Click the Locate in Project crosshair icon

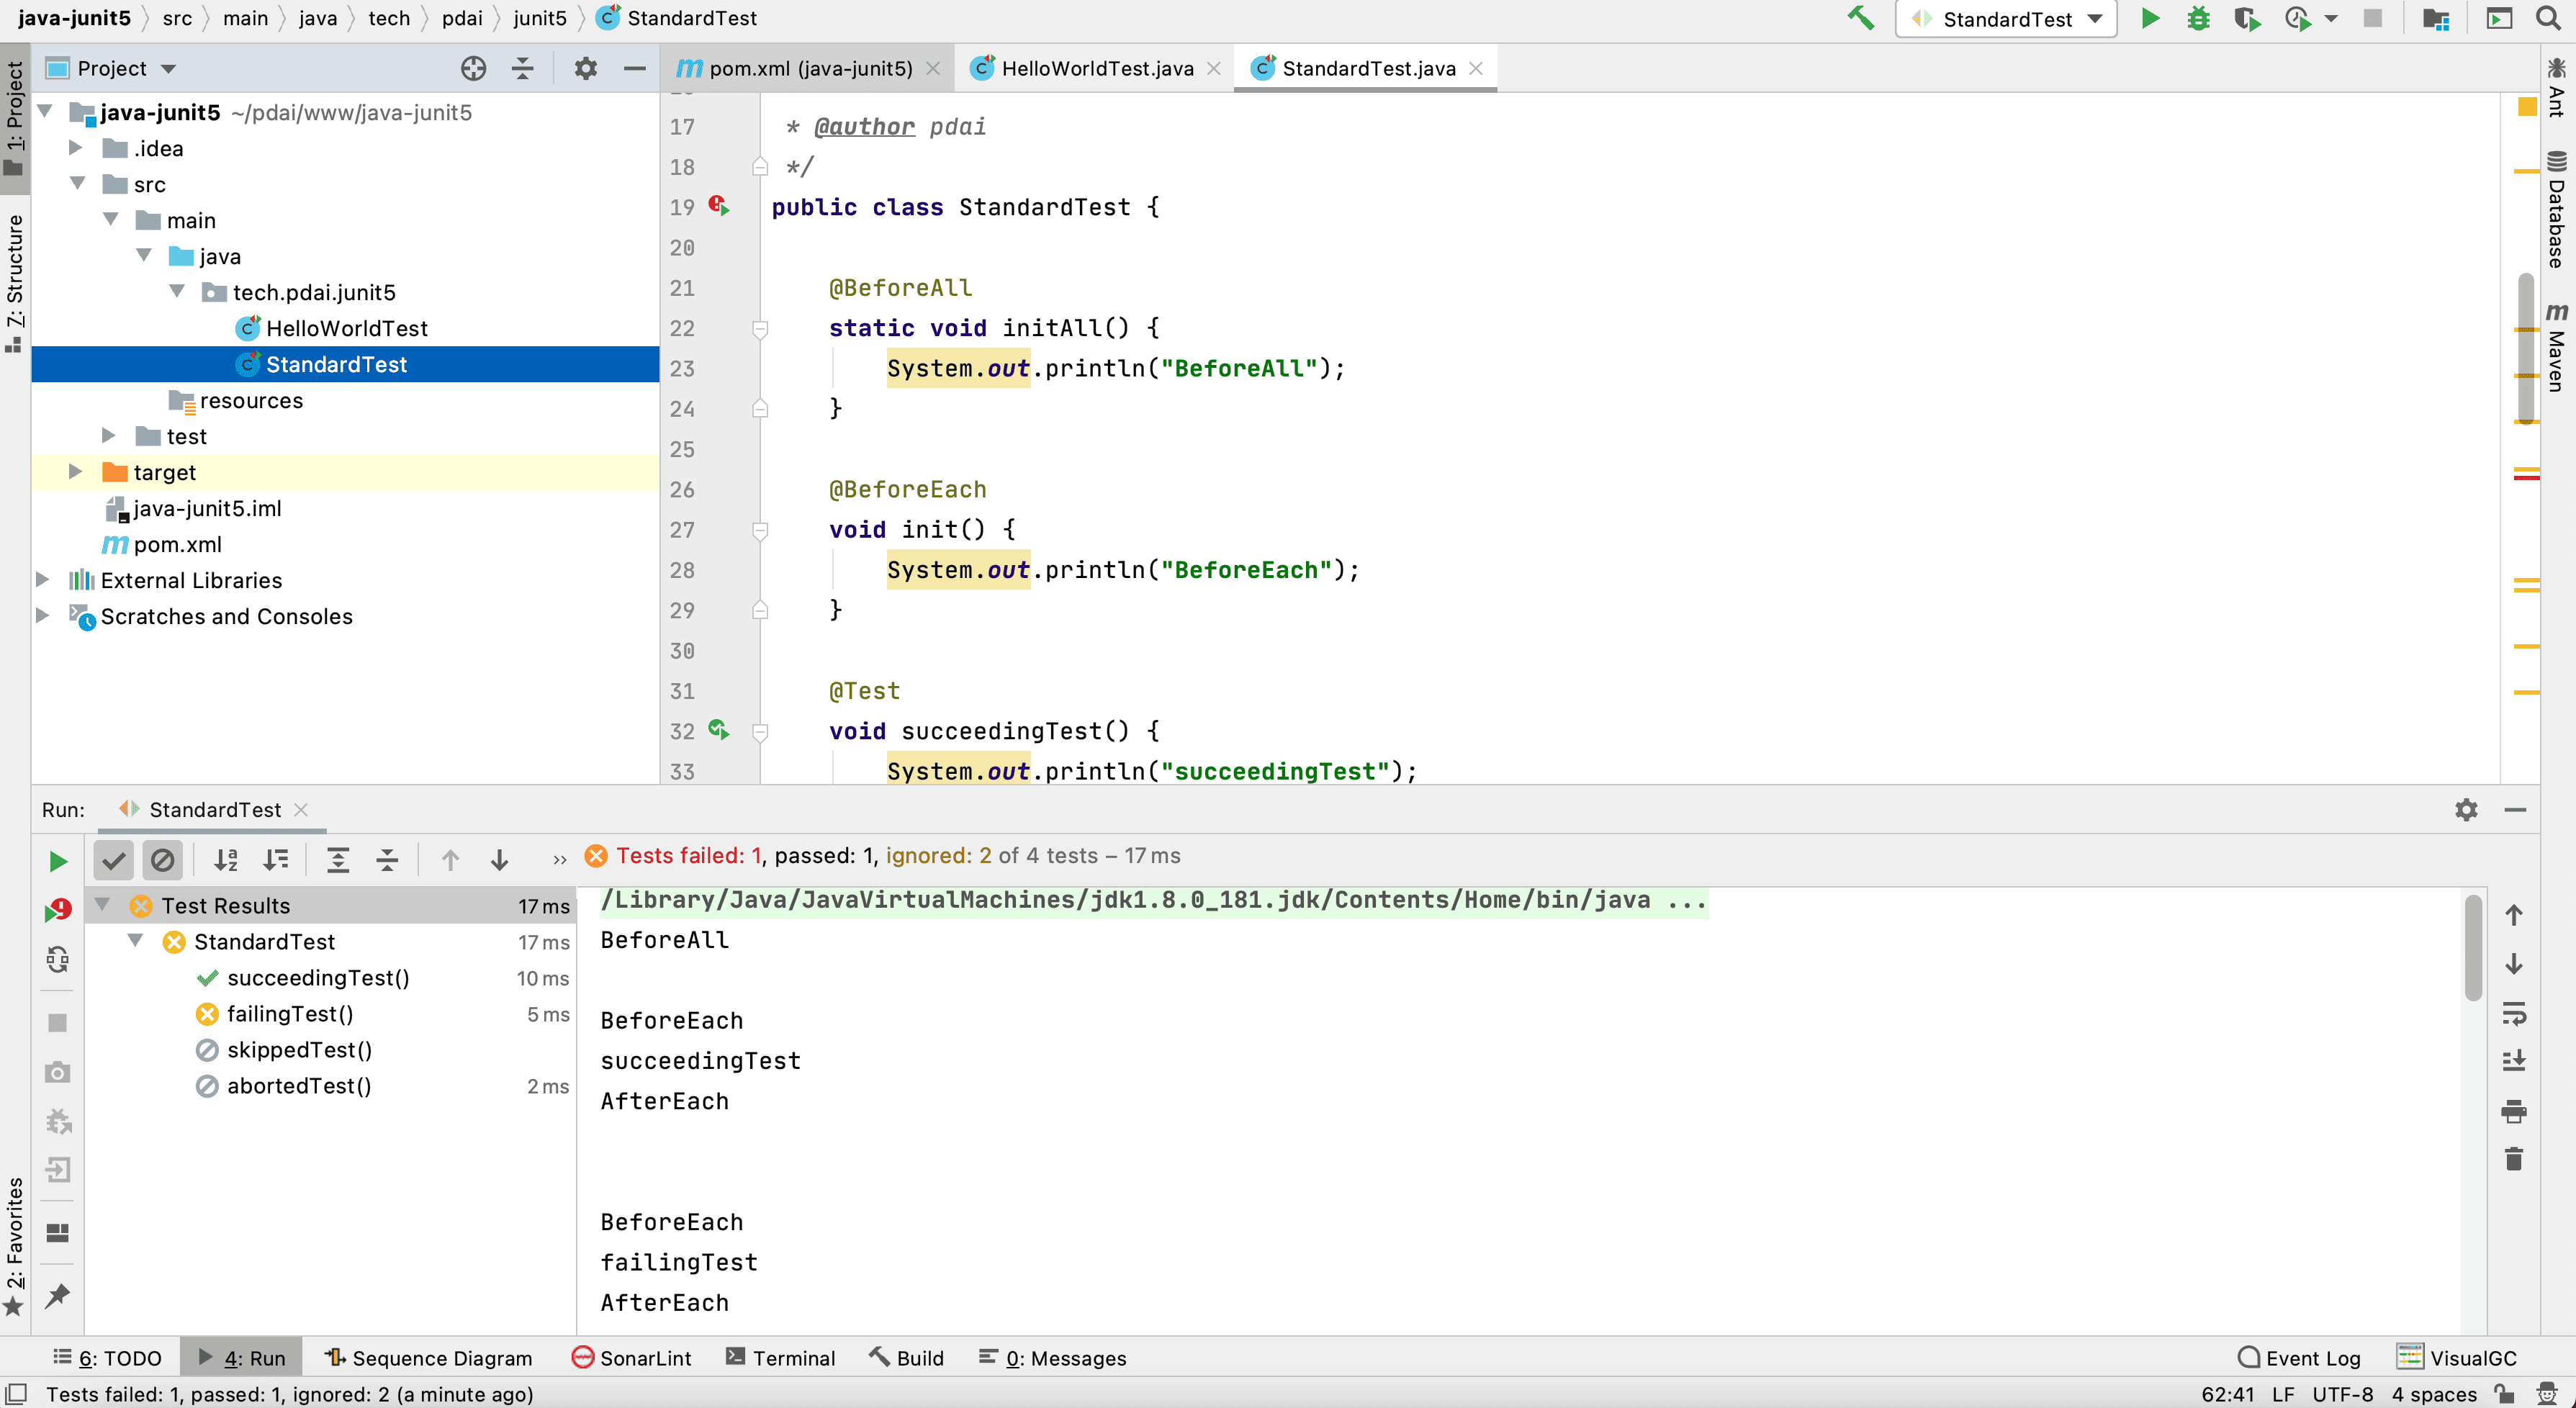tap(473, 68)
